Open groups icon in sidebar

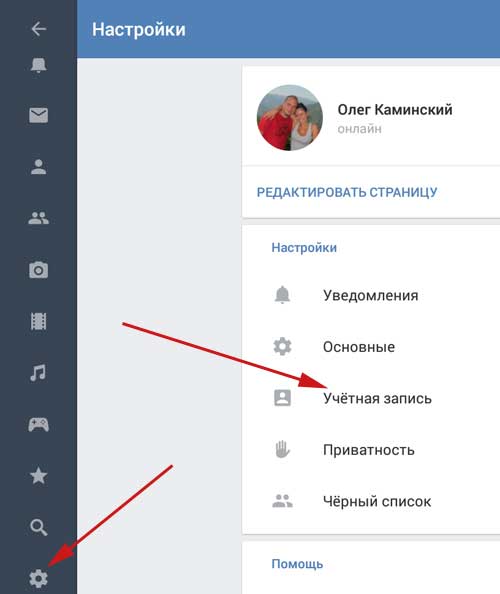(39, 218)
